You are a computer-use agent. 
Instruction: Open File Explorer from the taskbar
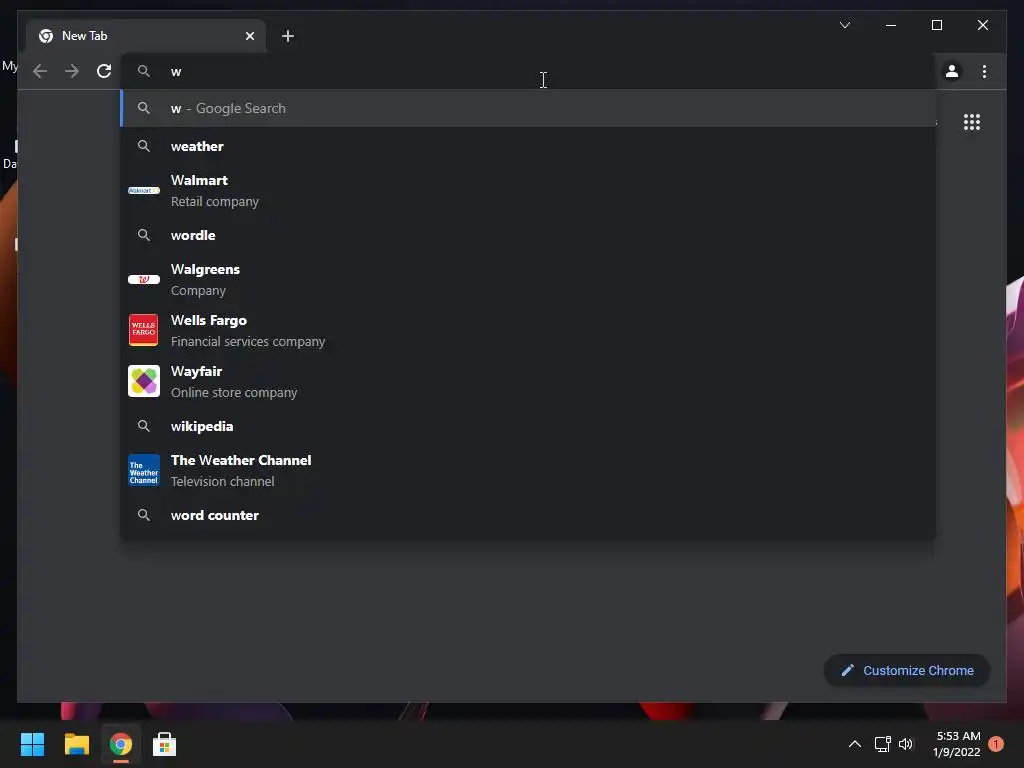point(76,744)
